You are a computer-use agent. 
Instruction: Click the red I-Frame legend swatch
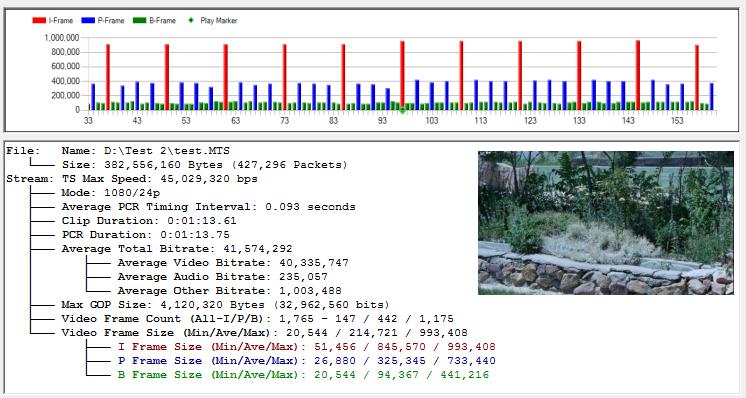tap(39, 20)
